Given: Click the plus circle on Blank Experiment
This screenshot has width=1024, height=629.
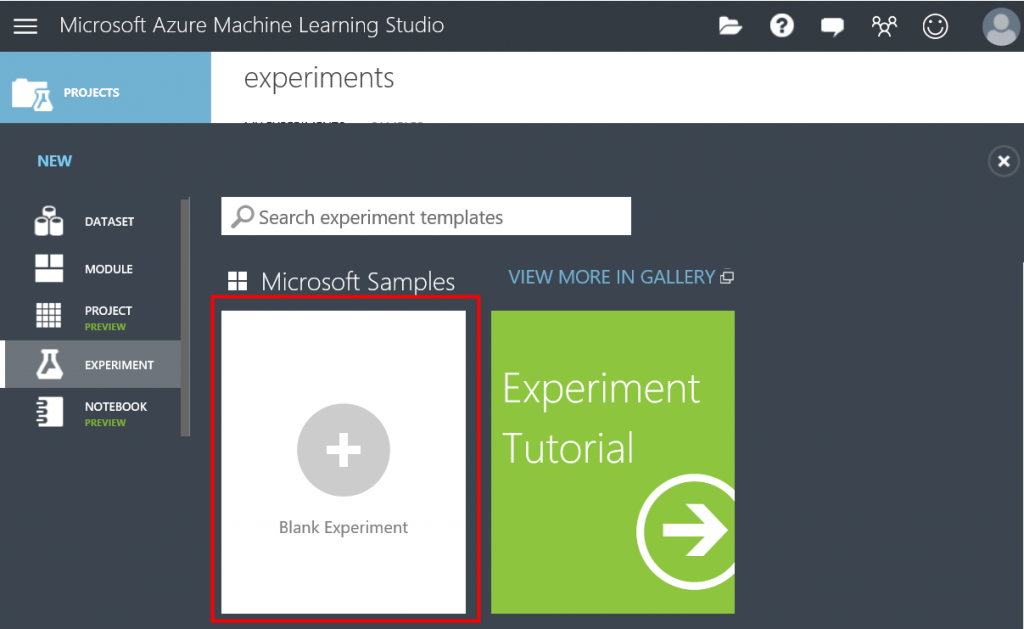Looking at the screenshot, I should tap(344, 450).
